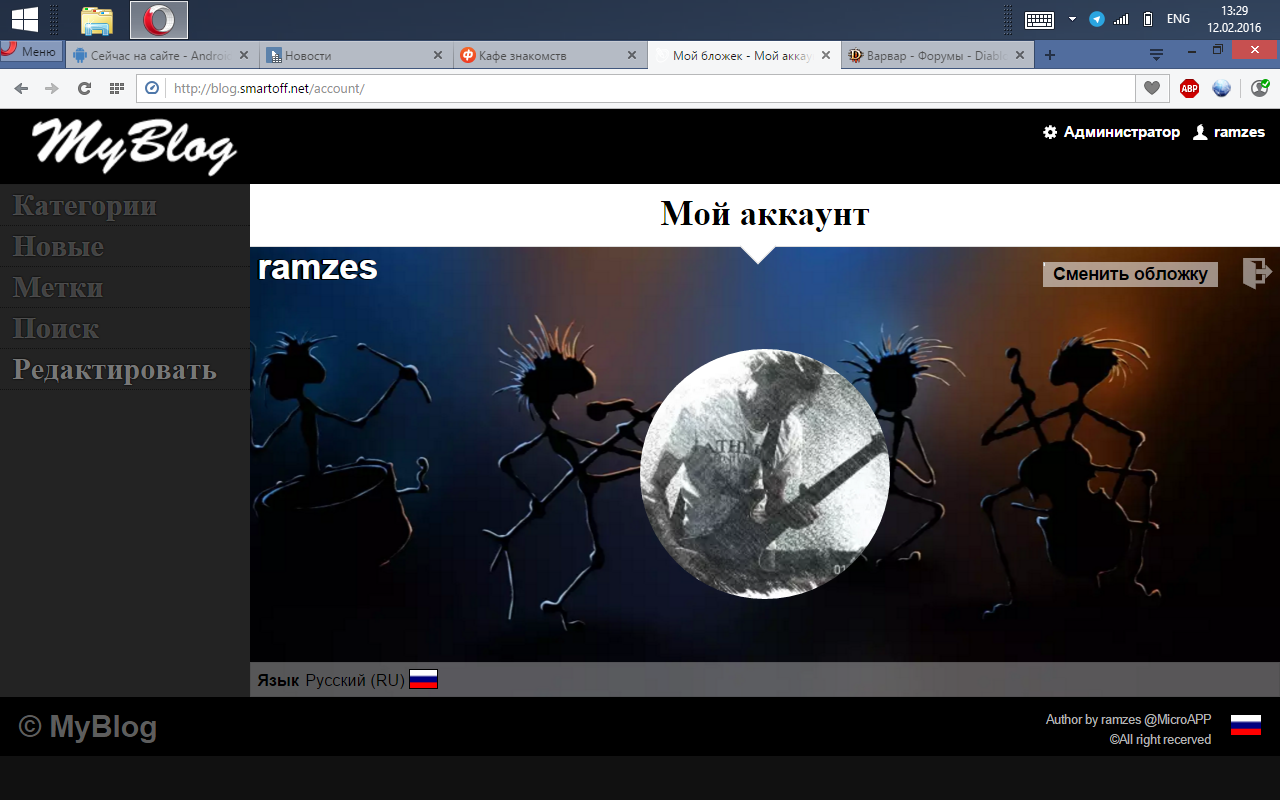Switch the ENG input language indicator
Image resolution: width=1280 pixels, height=800 pixels.
(1178, 19)
